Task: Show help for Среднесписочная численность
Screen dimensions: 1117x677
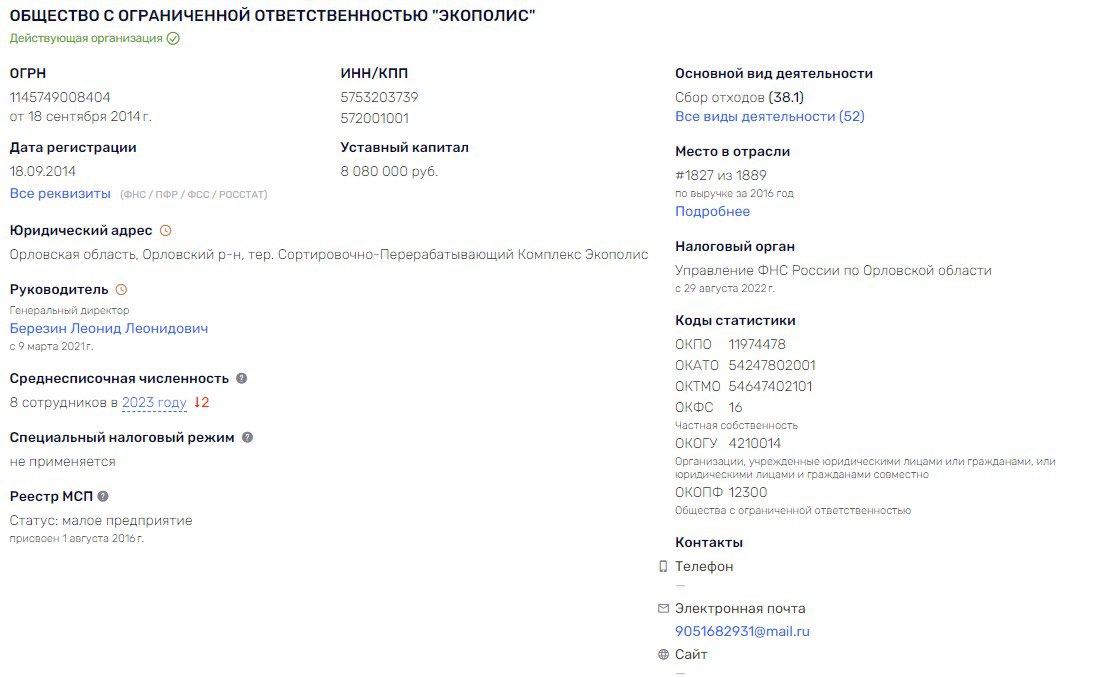Action: (241, 378)
